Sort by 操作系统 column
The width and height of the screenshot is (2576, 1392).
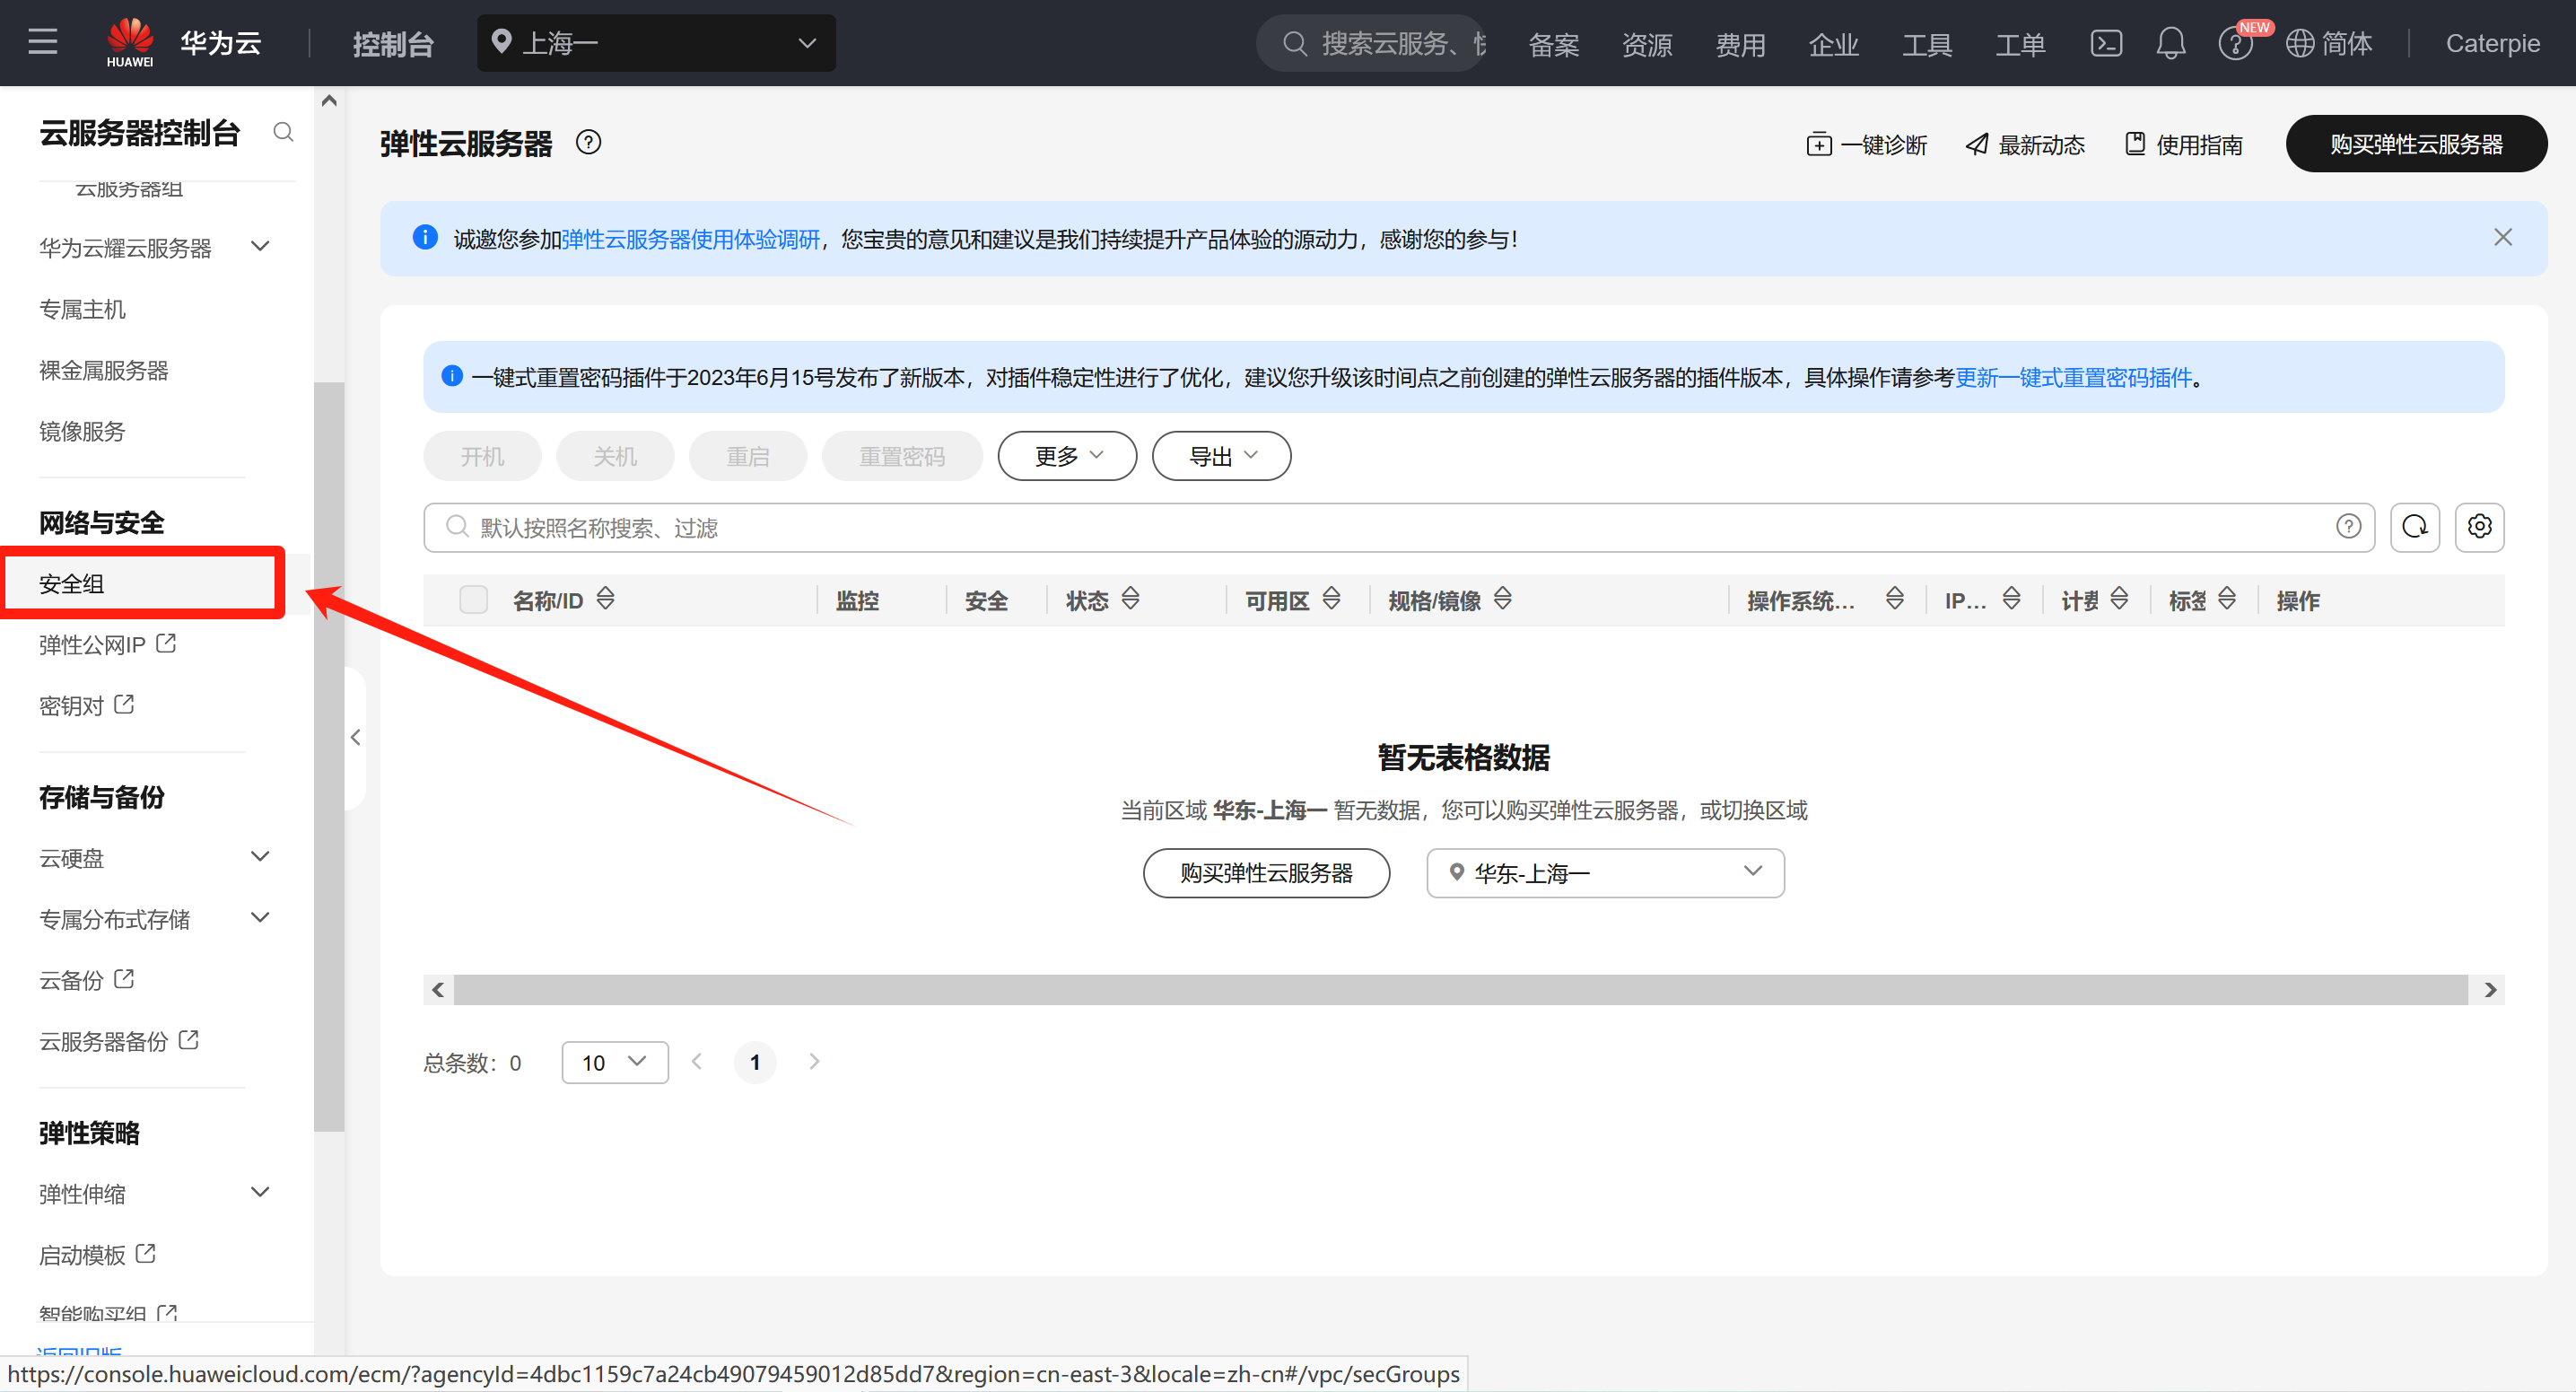click(x=1894, y=599)
